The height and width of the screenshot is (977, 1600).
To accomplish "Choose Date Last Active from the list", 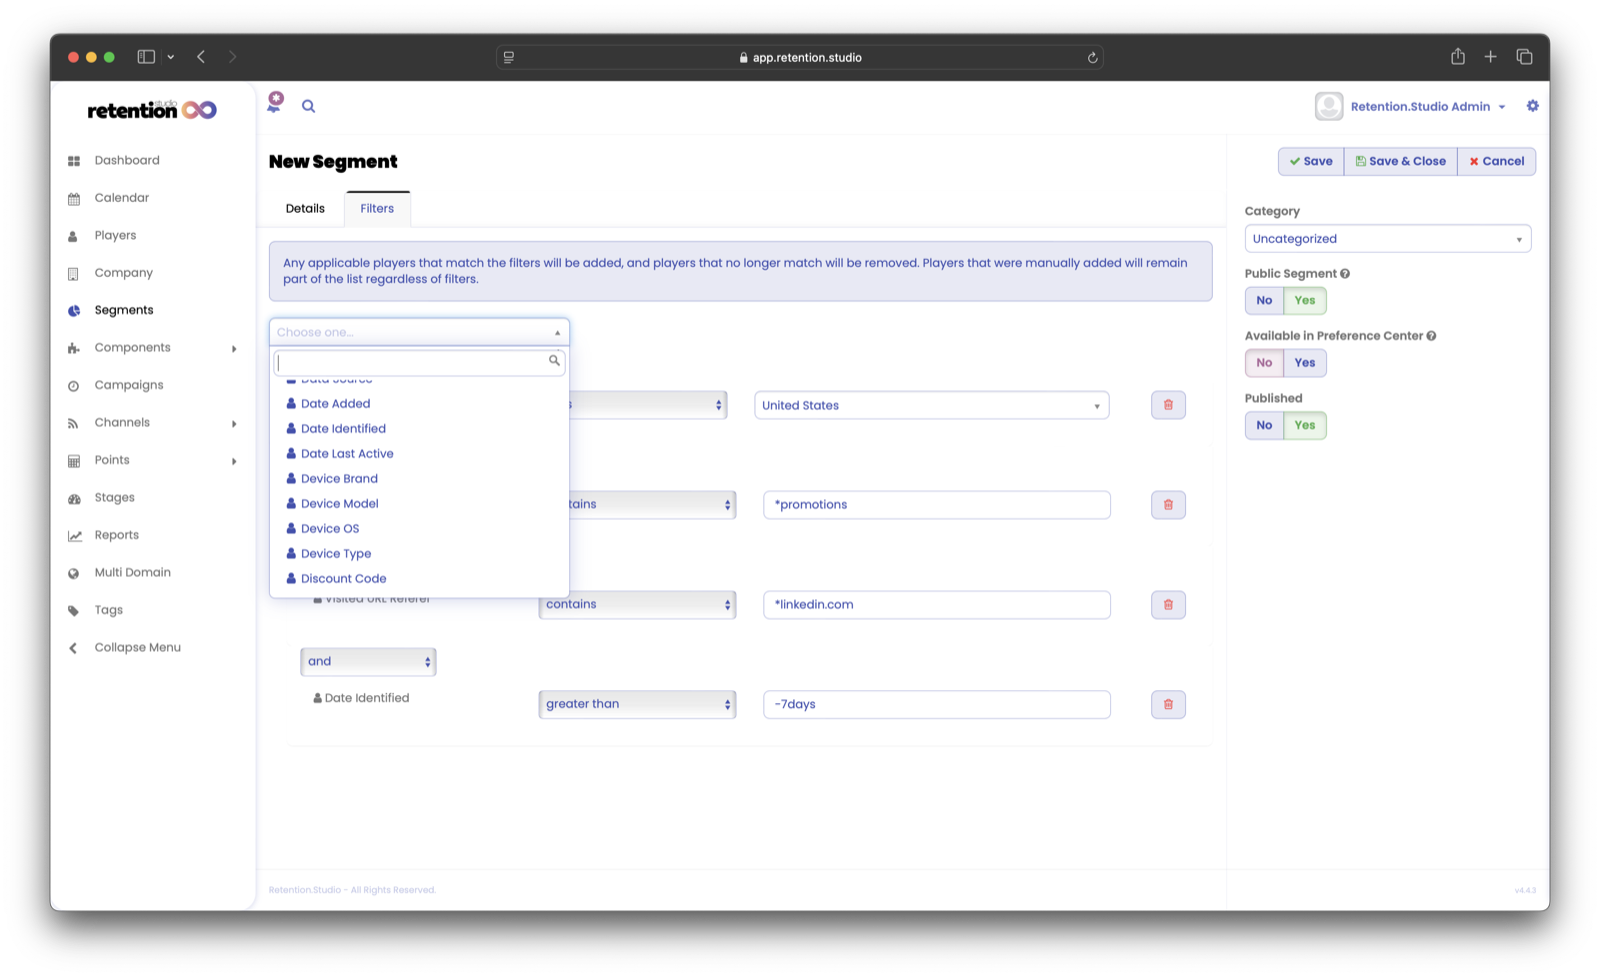I will point(347,454).
